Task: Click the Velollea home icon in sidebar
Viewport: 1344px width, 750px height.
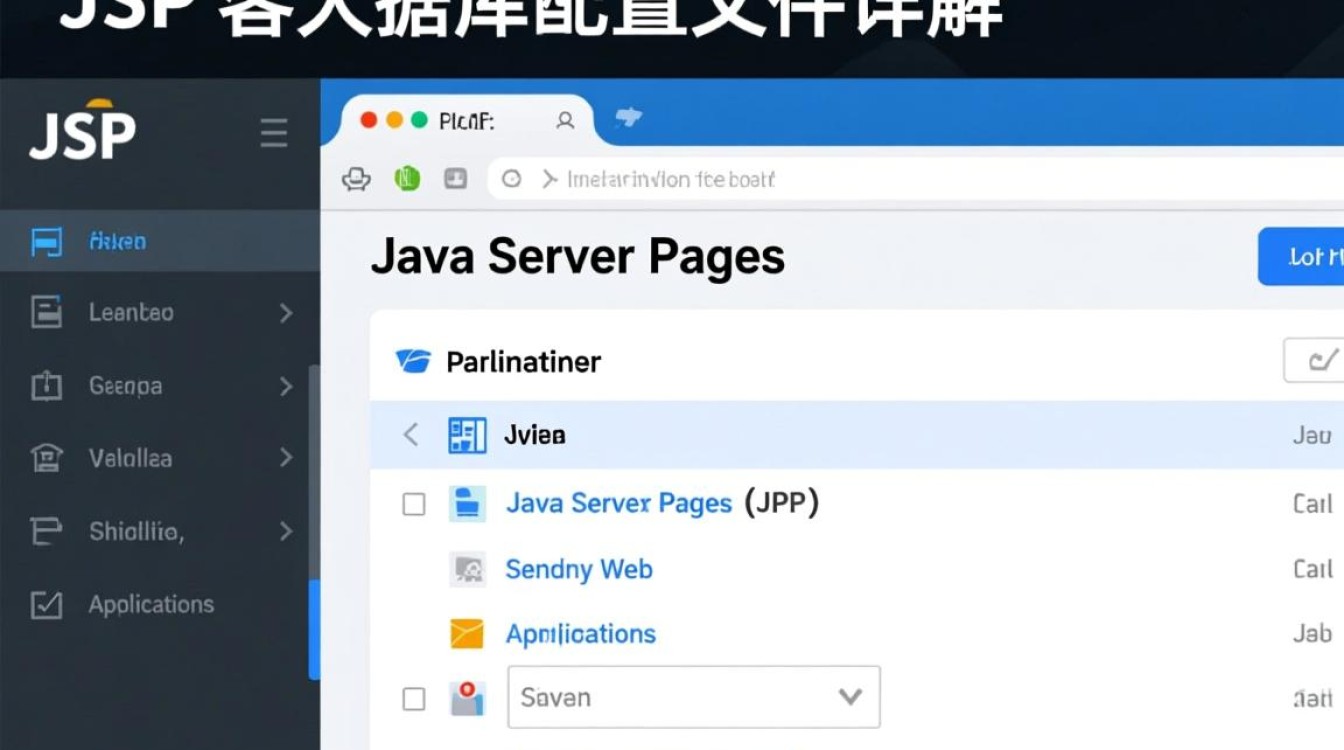Action: 44,458
